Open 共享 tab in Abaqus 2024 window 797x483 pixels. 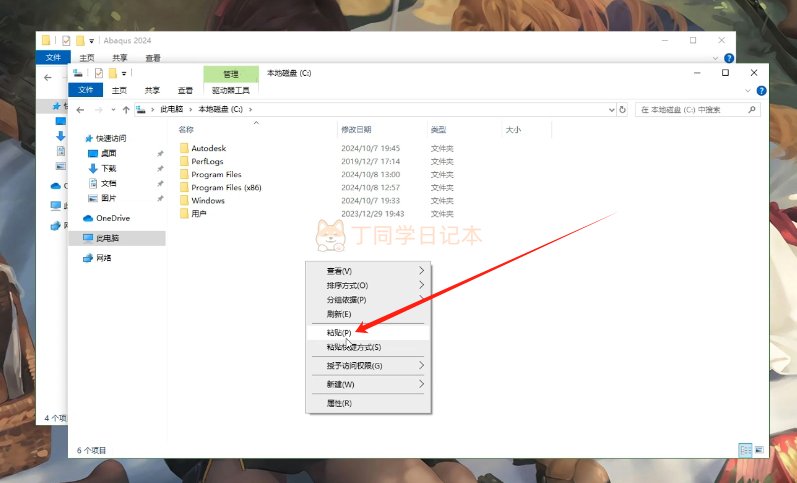tap(120, 58)
